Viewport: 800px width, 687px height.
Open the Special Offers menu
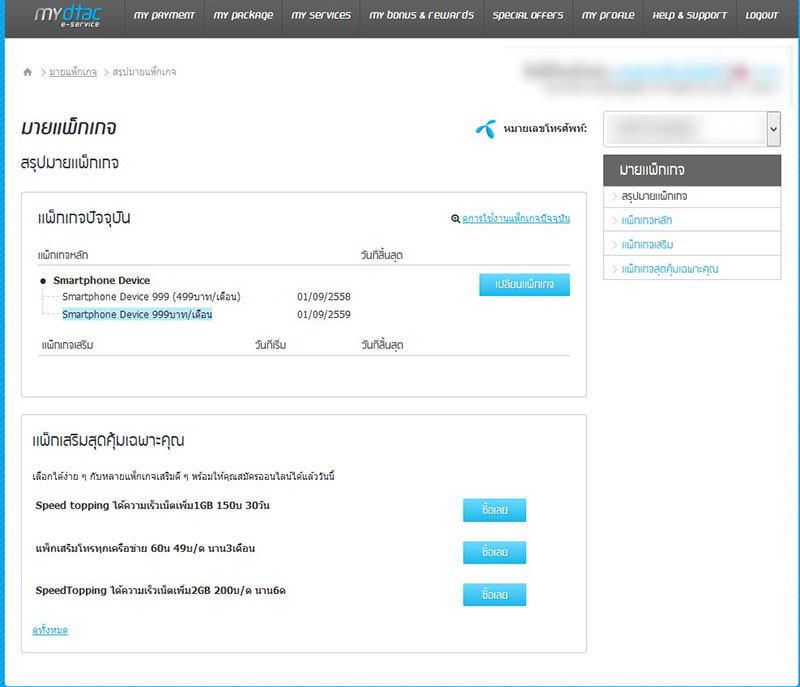point(528,15)
